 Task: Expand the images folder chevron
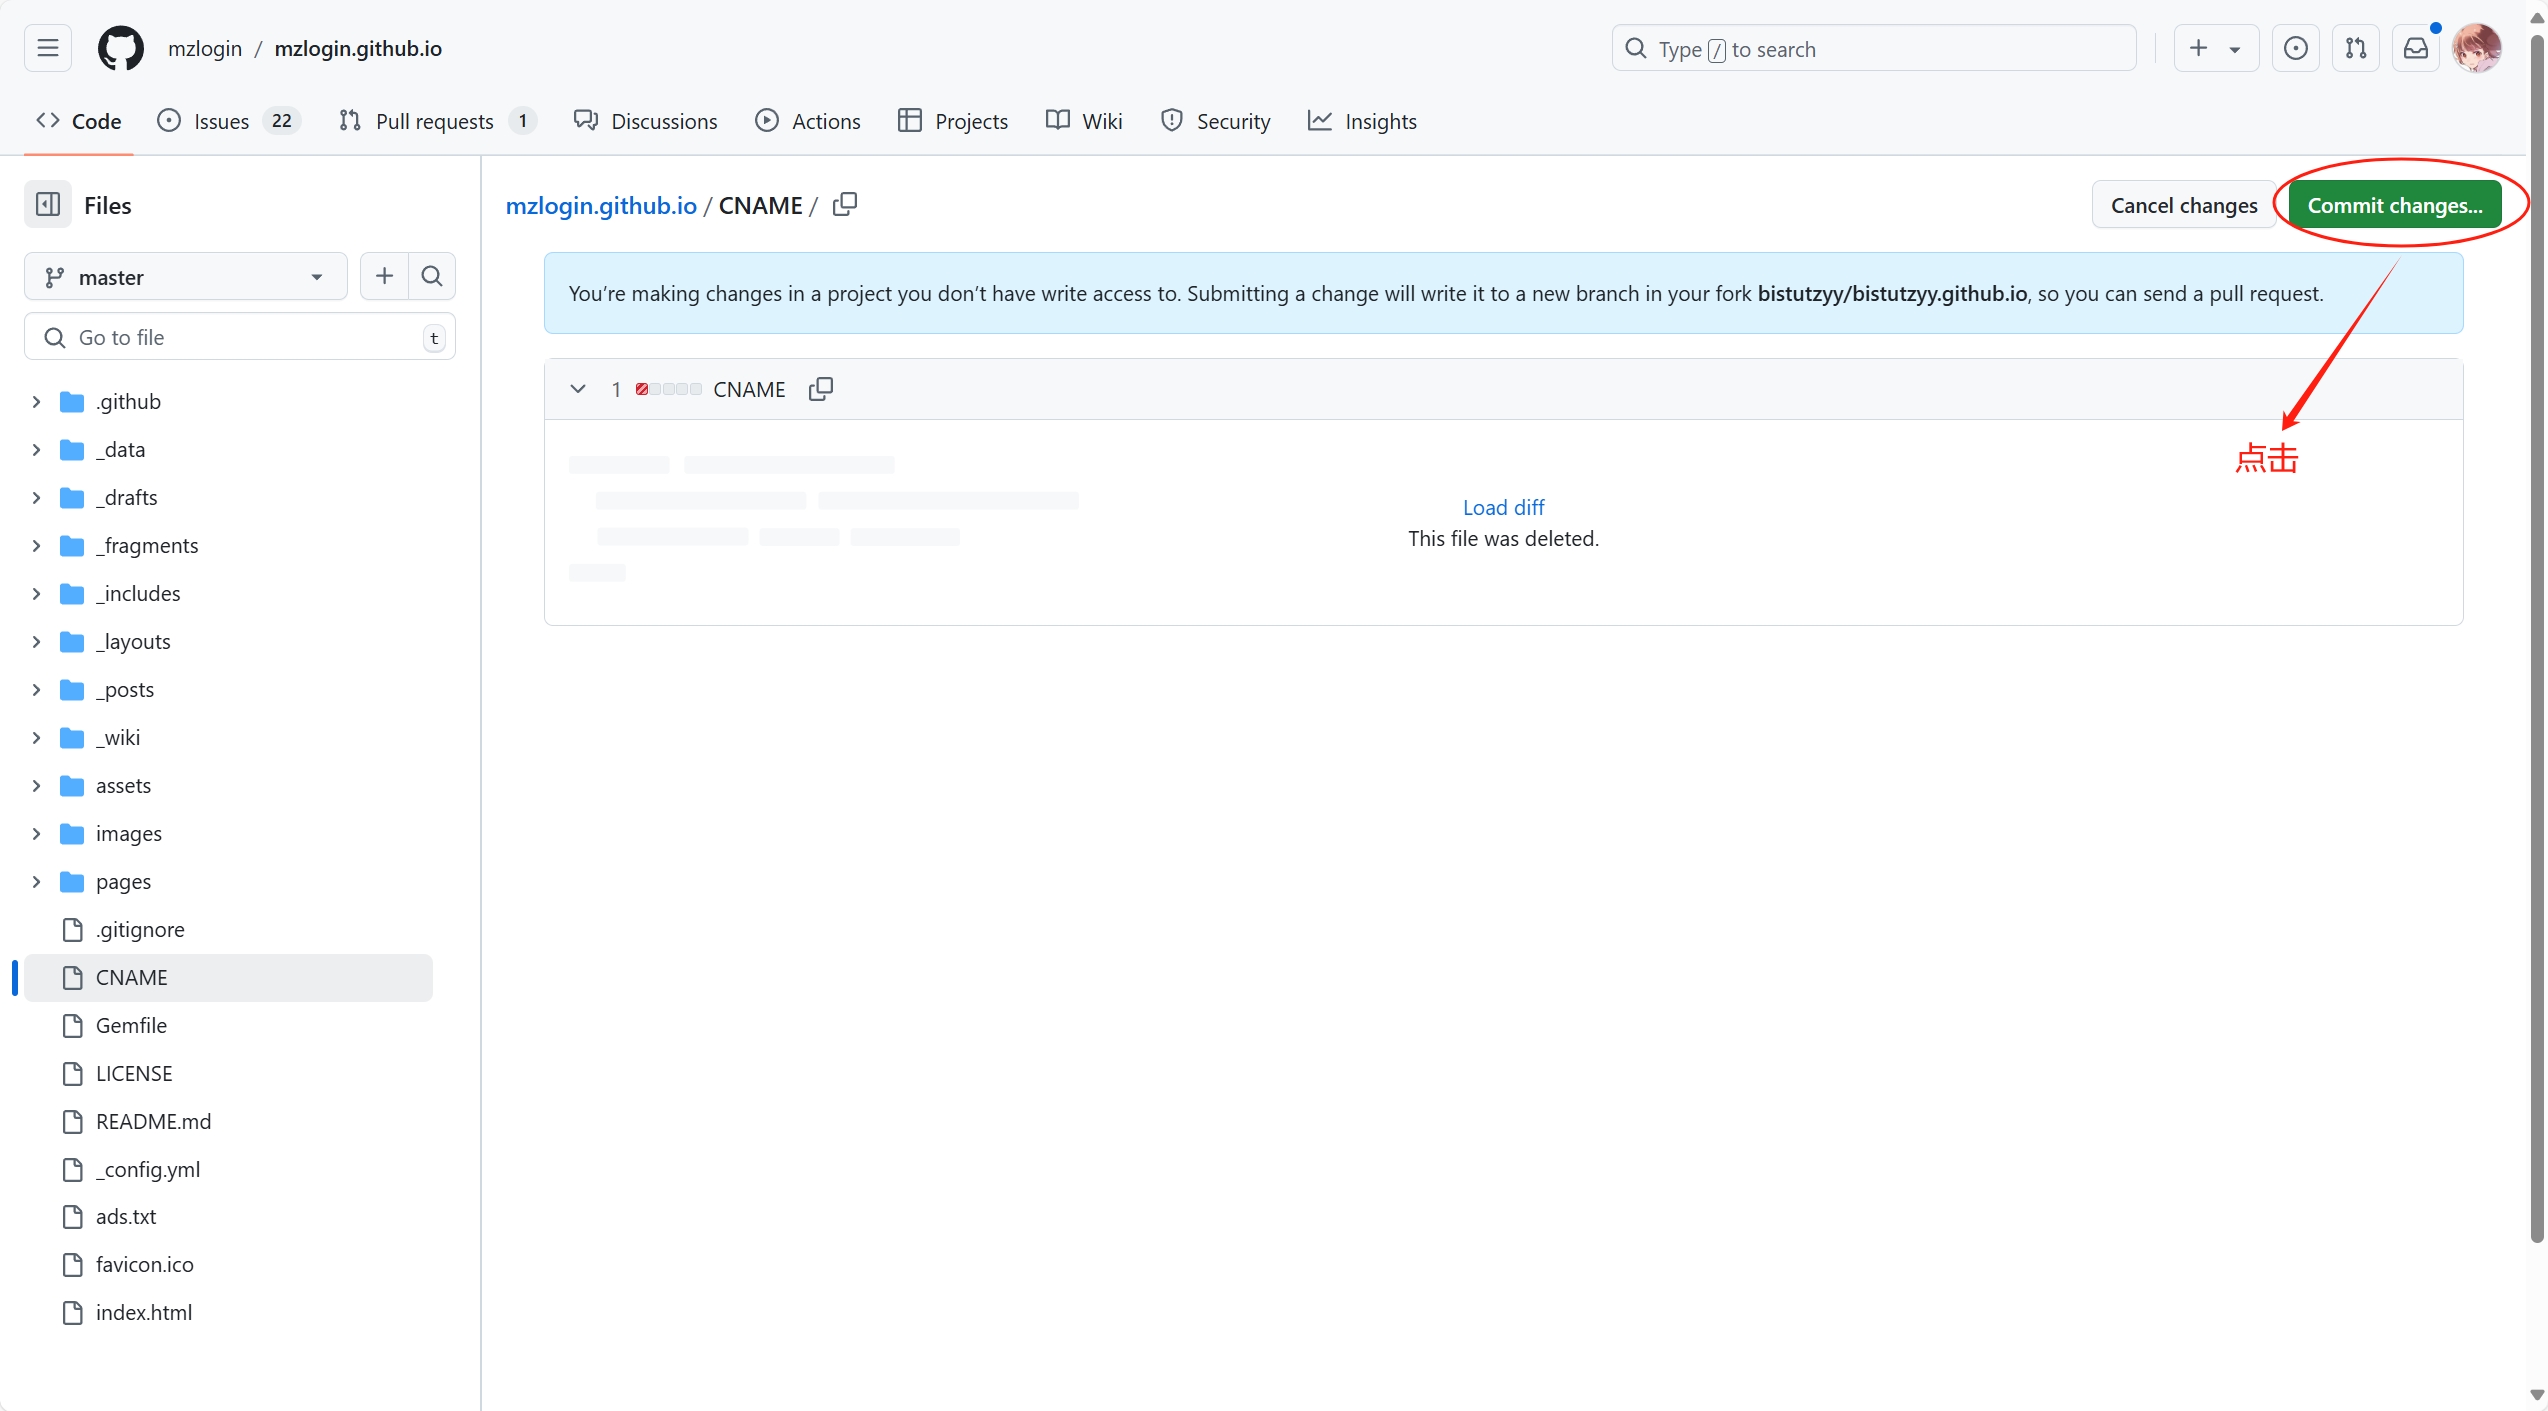[x=36, y=833]
